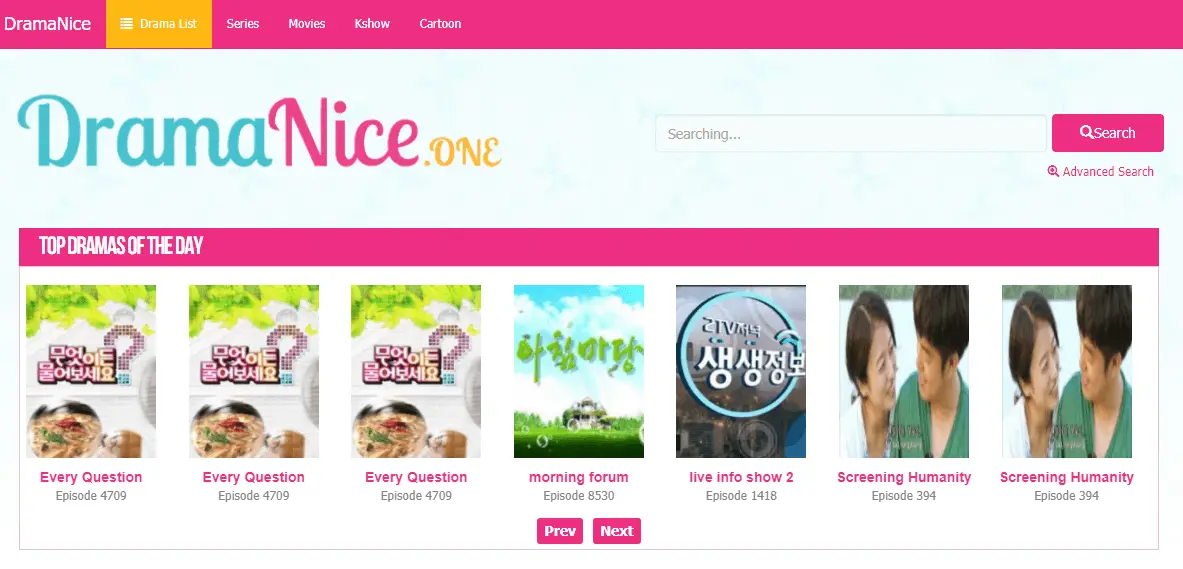The height and width of the screenshot is (569, 1183).
Task: Click the magnifier icon in Search button
Action: [x=1086, y=132]
